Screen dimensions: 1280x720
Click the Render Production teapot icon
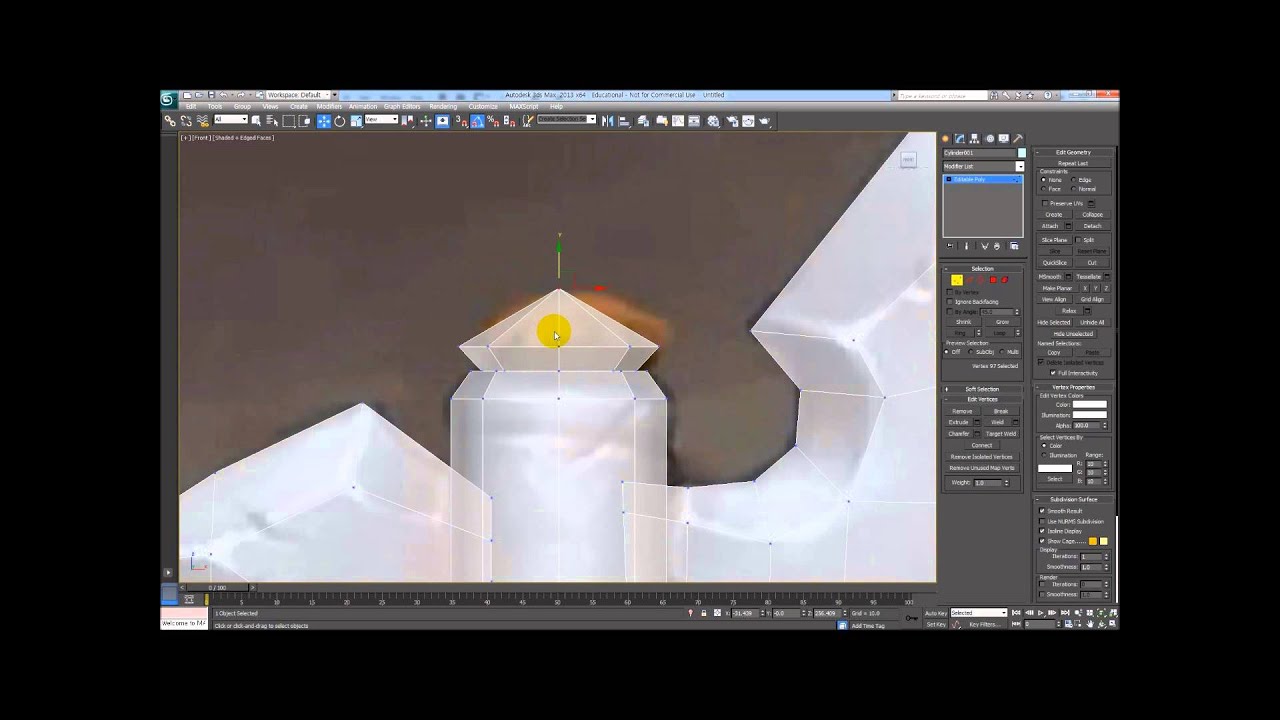(765, 121)
